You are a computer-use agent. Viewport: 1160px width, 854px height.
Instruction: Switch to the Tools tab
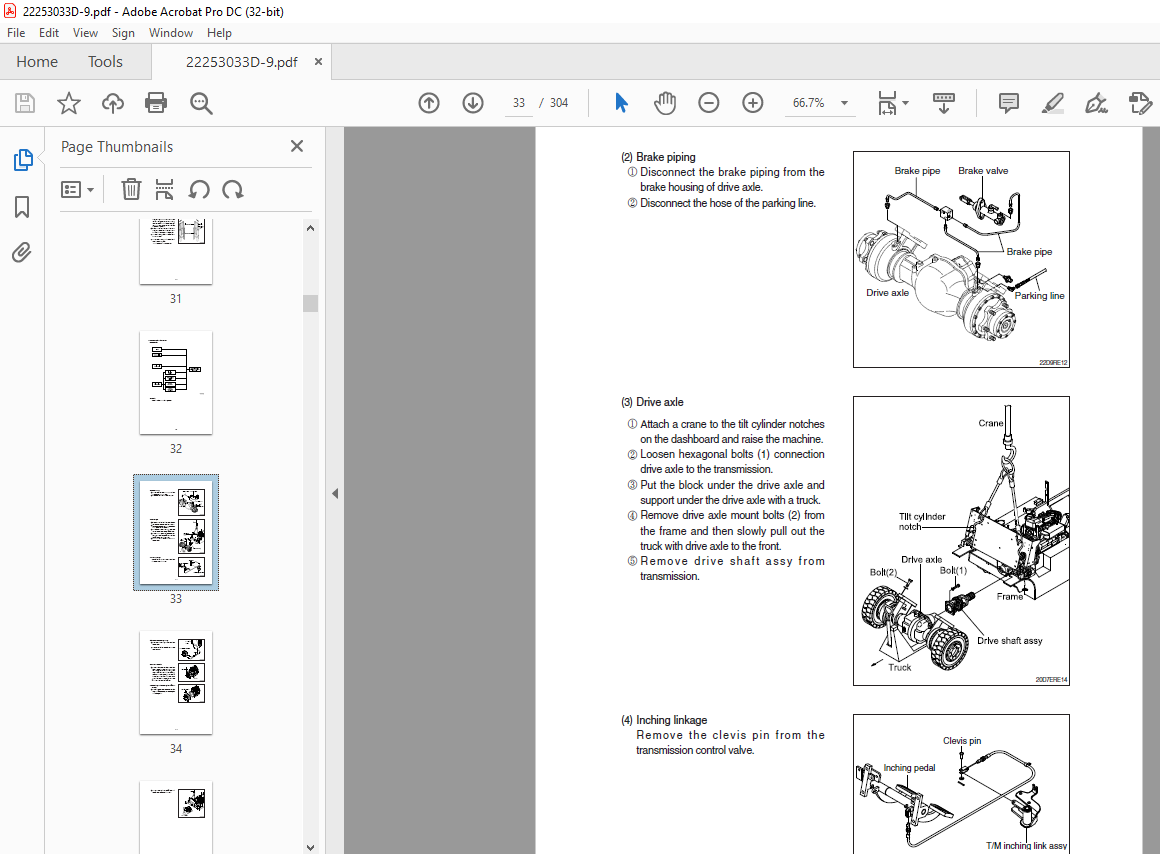[105, 61]
